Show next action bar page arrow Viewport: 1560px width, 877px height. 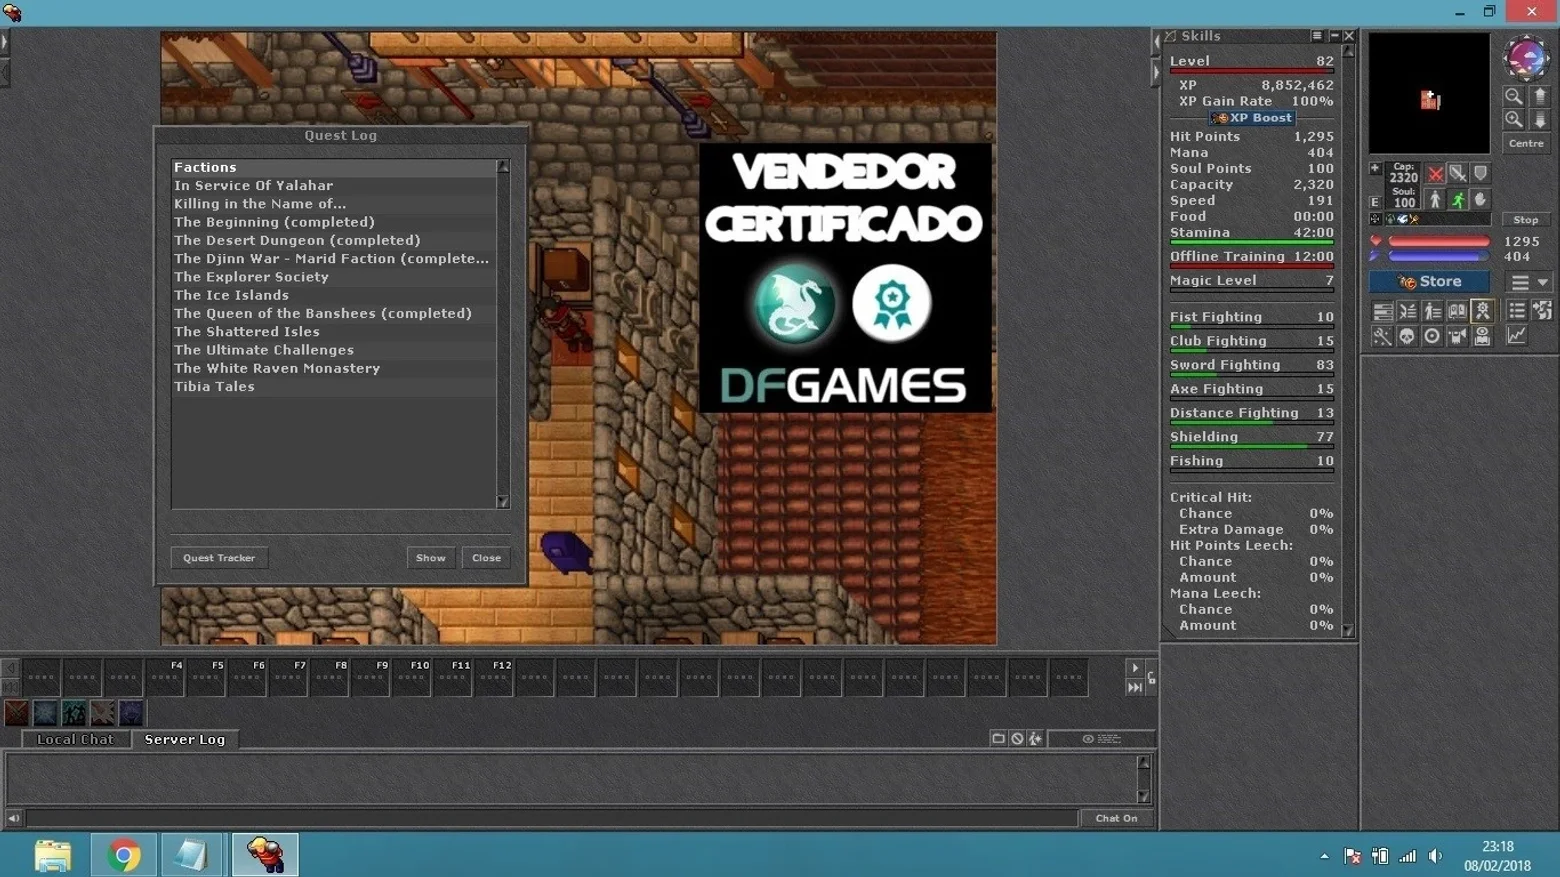tap(1135, 668)
